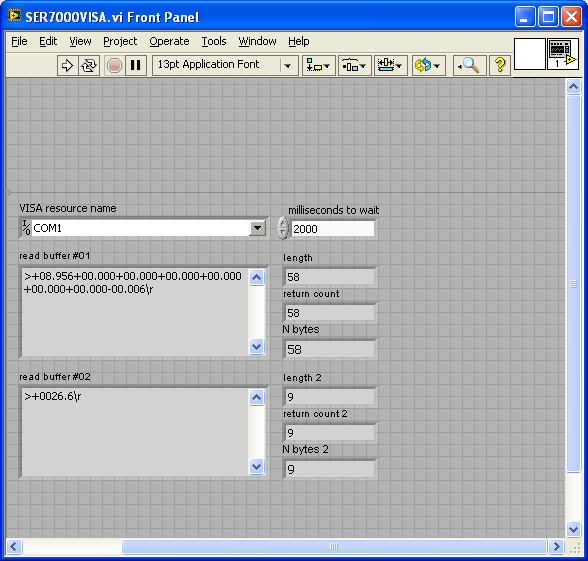
Task: Open the 13pt Application Font selector
Action: [x=225, y=66]
